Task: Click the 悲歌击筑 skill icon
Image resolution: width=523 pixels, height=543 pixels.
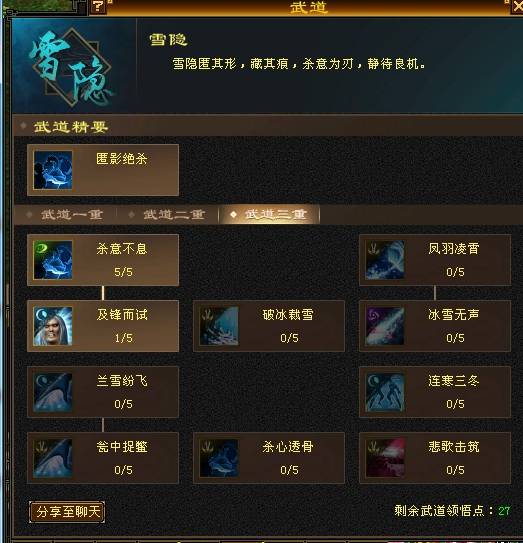Action: pyautogui.click(x=385, y=458)
